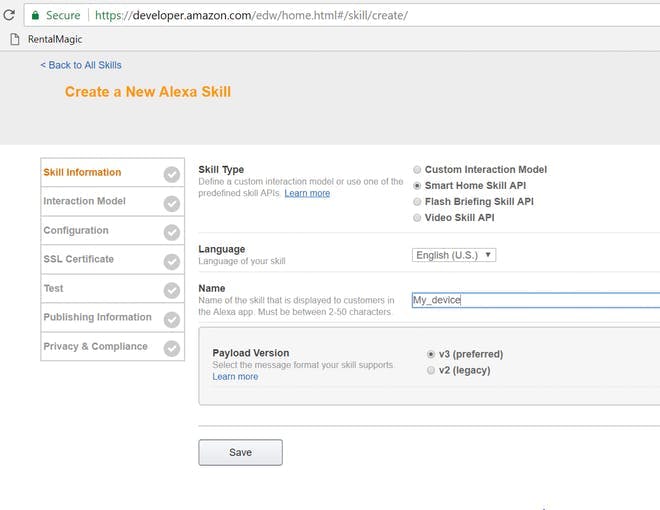This screenshot has width=660, height=510.
Task: Click the checkmark icon beside Privacy & Compliance
Action: (172, 348)
